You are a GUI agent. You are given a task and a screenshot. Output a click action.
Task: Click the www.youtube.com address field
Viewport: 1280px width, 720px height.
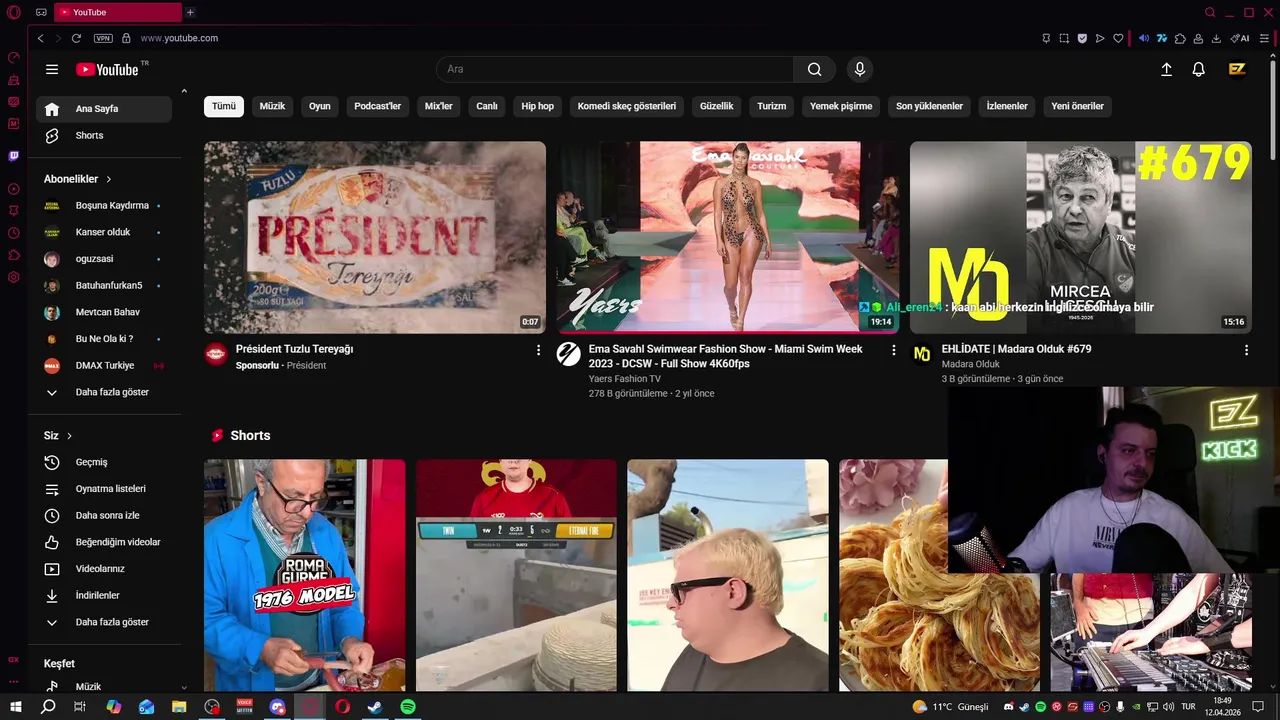179,38
